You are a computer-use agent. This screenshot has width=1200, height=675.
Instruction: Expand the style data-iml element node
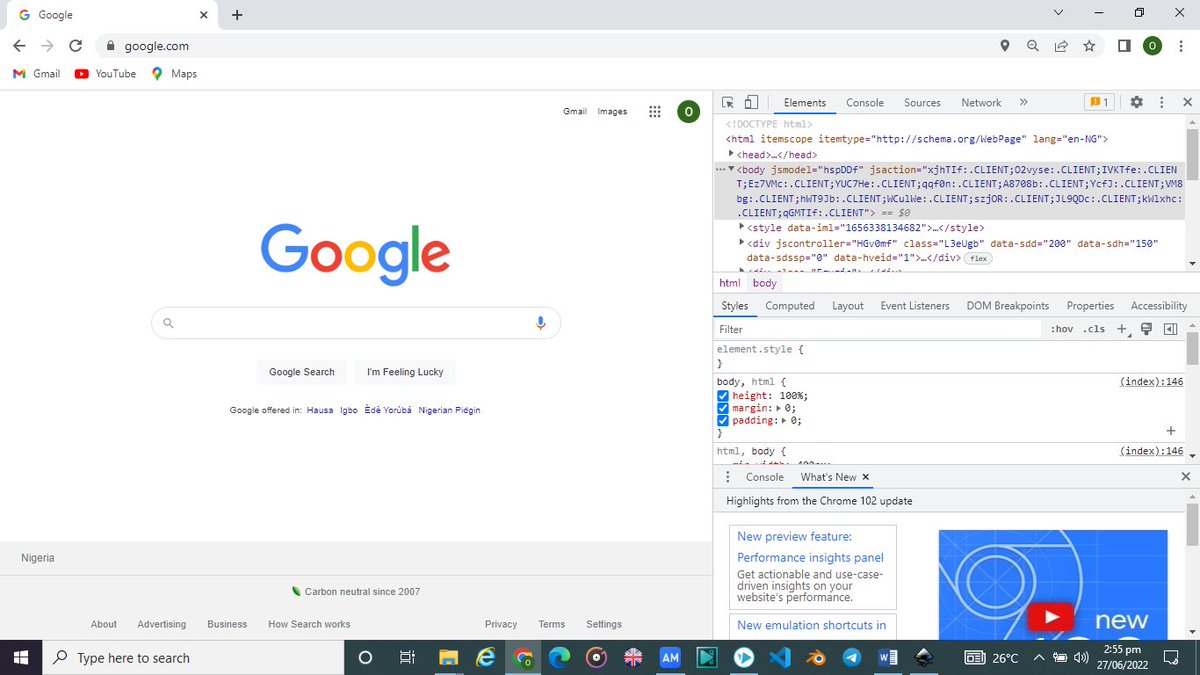[742, 228]
